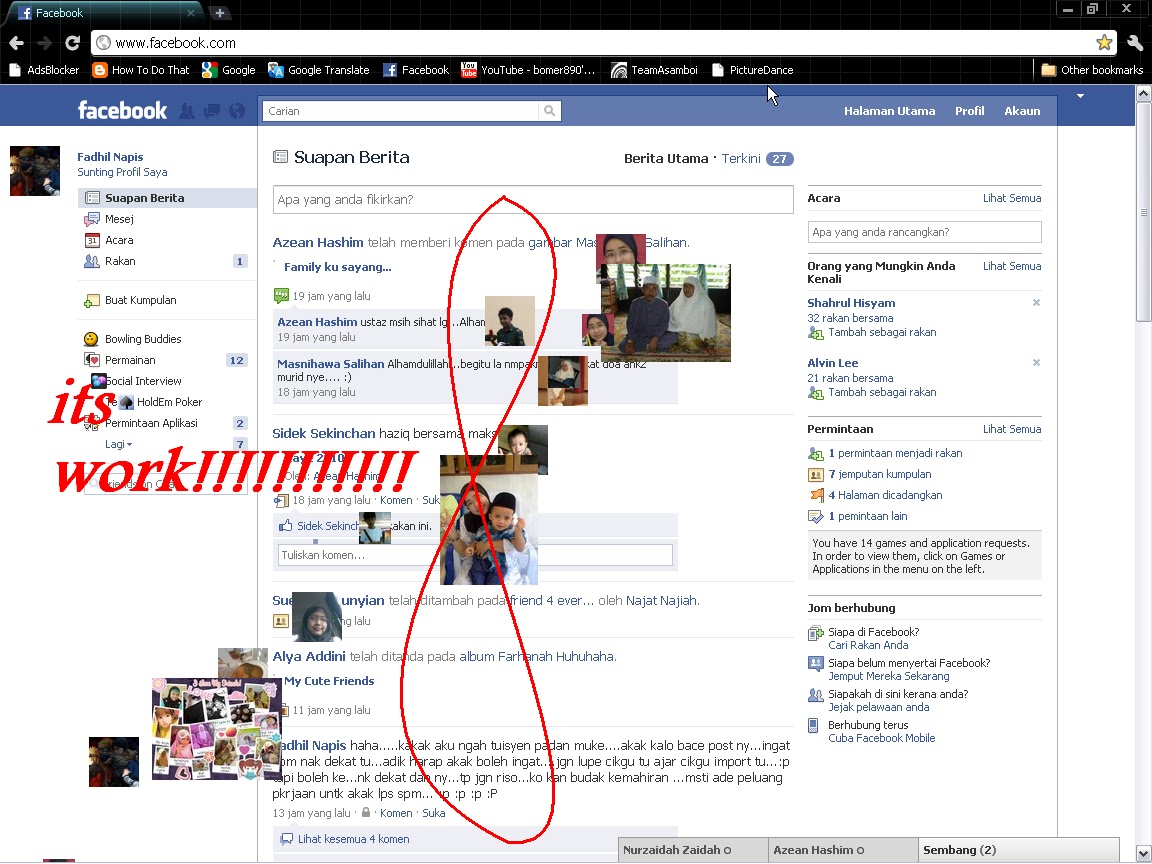This screenshot has height=864, width=1152.
Task: Open the TeamAsamboi bookmark
Action: click(655, 70)
